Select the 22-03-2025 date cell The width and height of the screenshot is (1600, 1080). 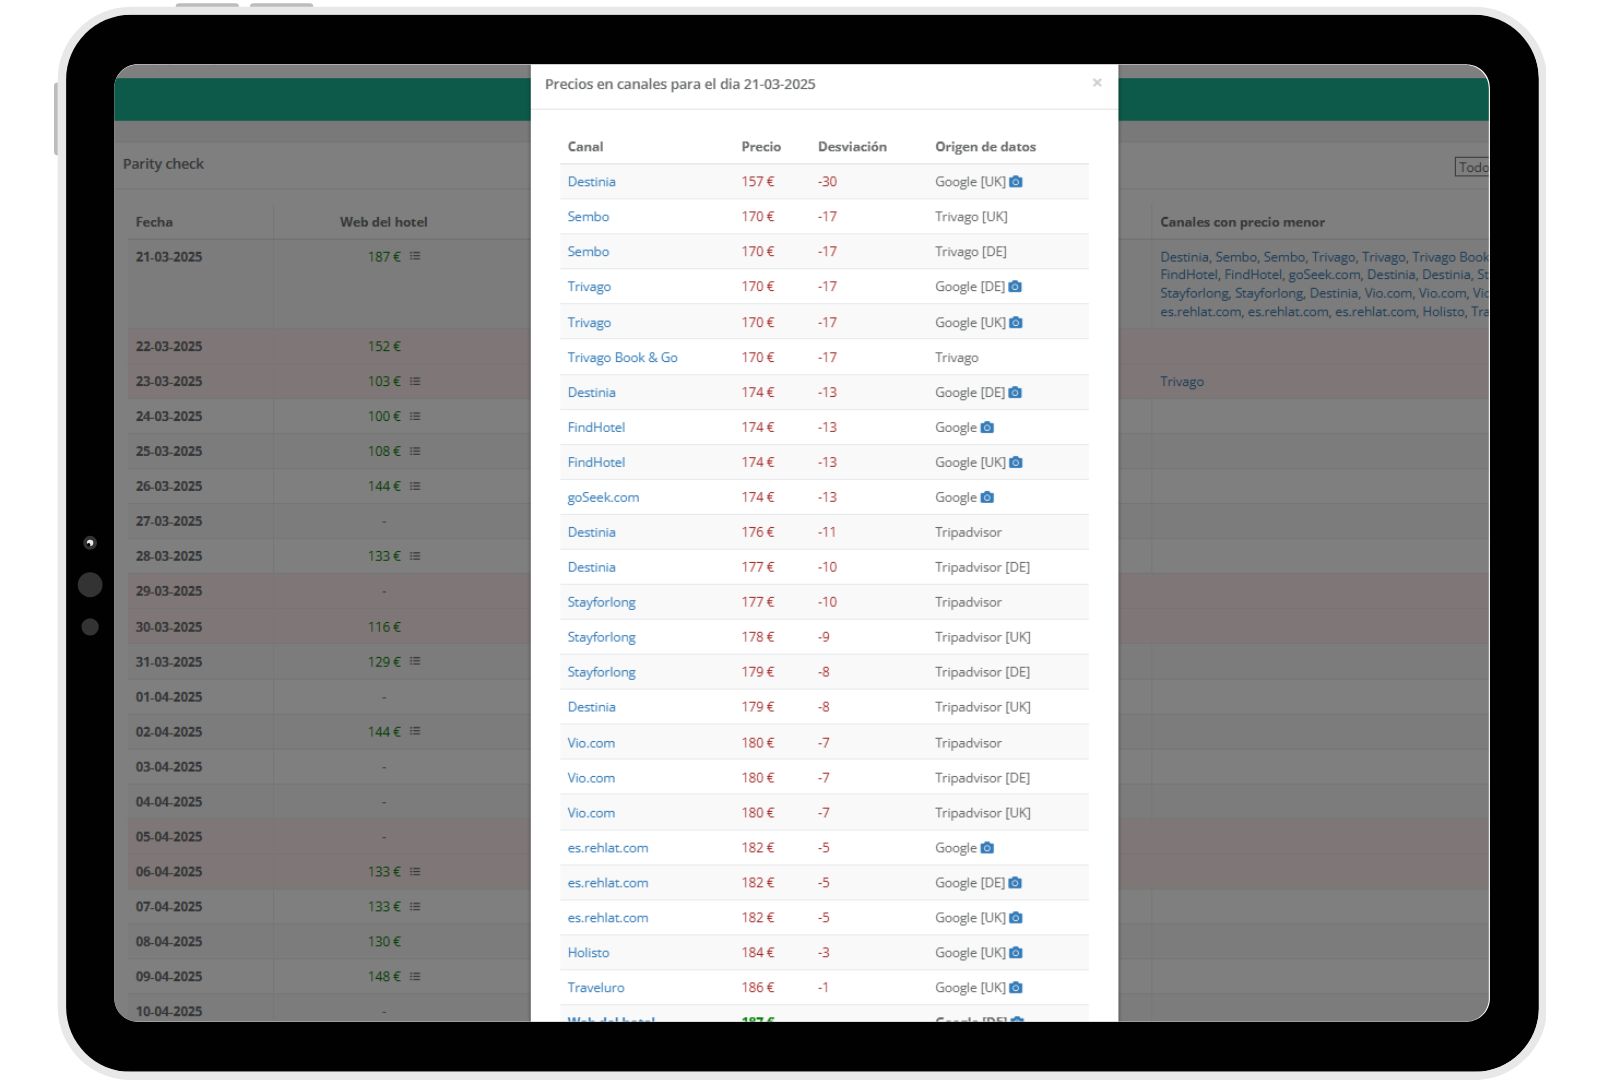pos(169,347)
